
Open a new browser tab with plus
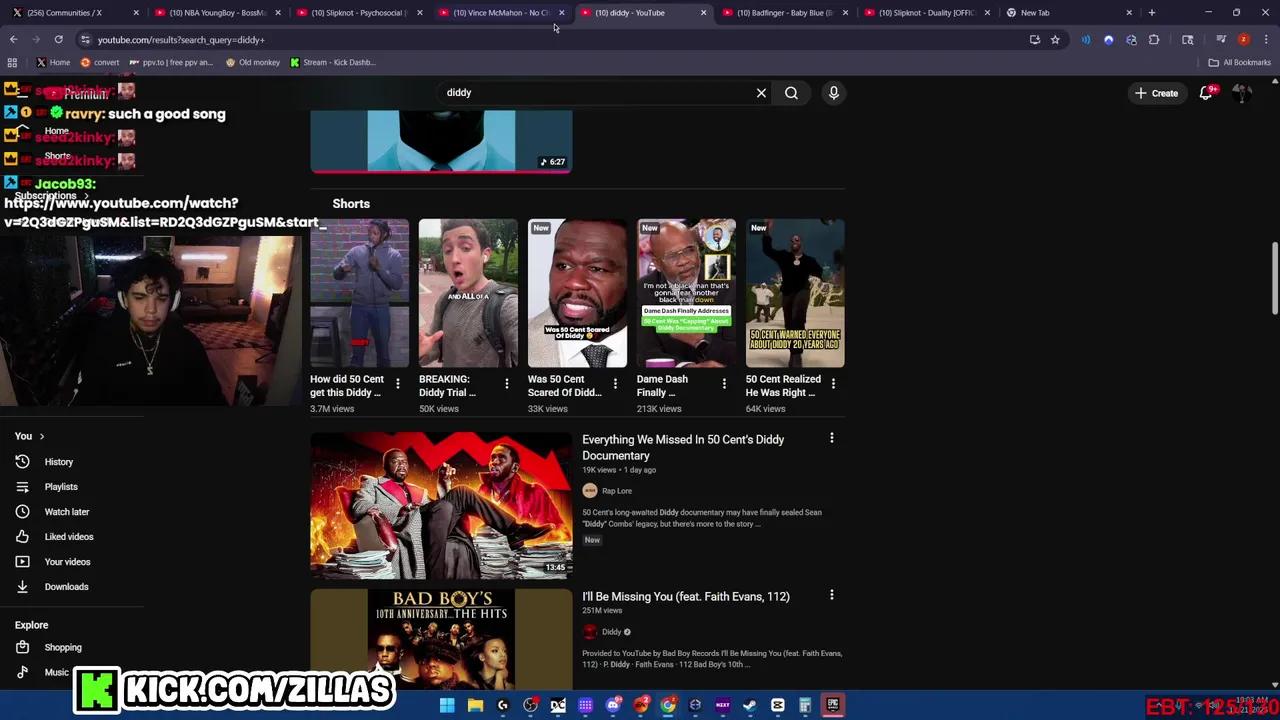(x=1152, y=13)
